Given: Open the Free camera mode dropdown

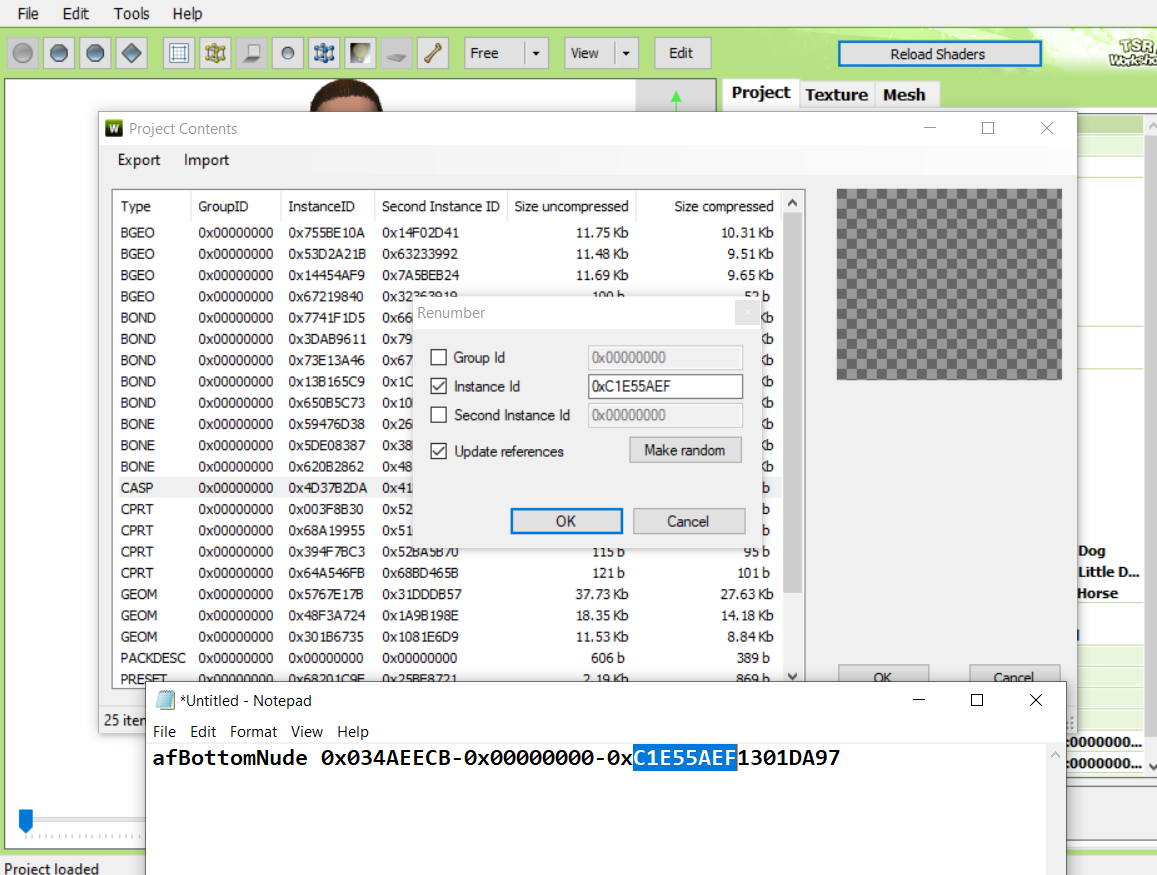Looking at the screenshot, I should click(x=536, y=52).
